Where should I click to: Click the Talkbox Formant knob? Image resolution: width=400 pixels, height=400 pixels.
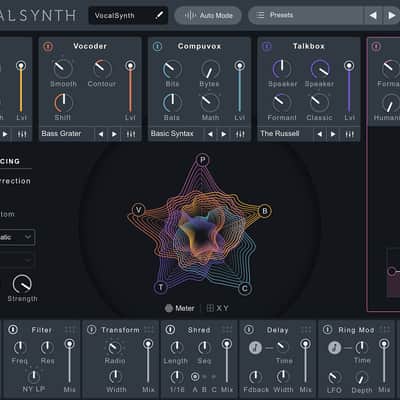pos(282,103)
